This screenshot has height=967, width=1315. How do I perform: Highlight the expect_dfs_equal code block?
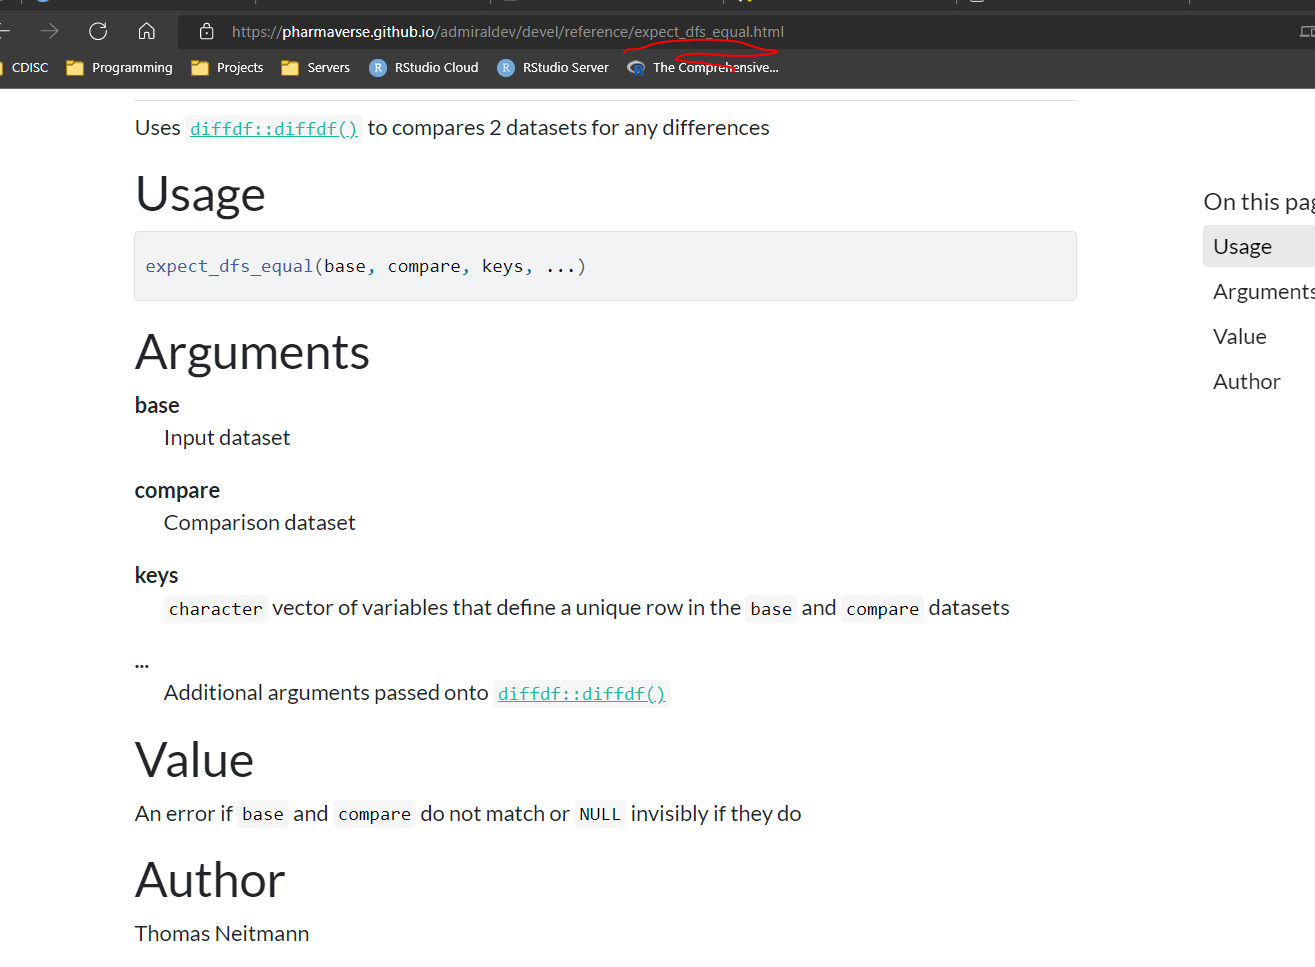point(366,266)
